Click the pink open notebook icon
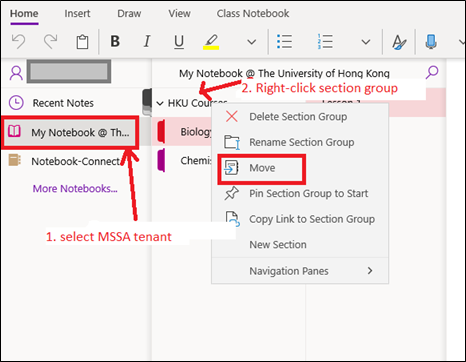This screenshot has height=362, width=466. click(x=15, y=131)
